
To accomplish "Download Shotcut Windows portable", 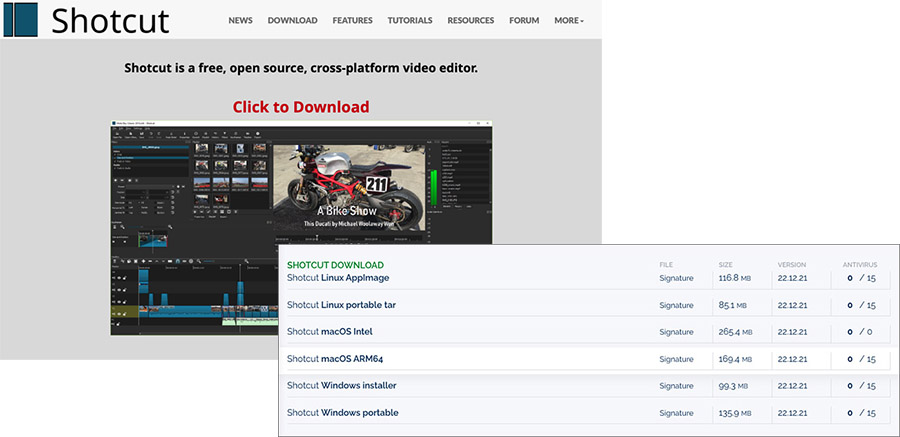I will (343, 412).
